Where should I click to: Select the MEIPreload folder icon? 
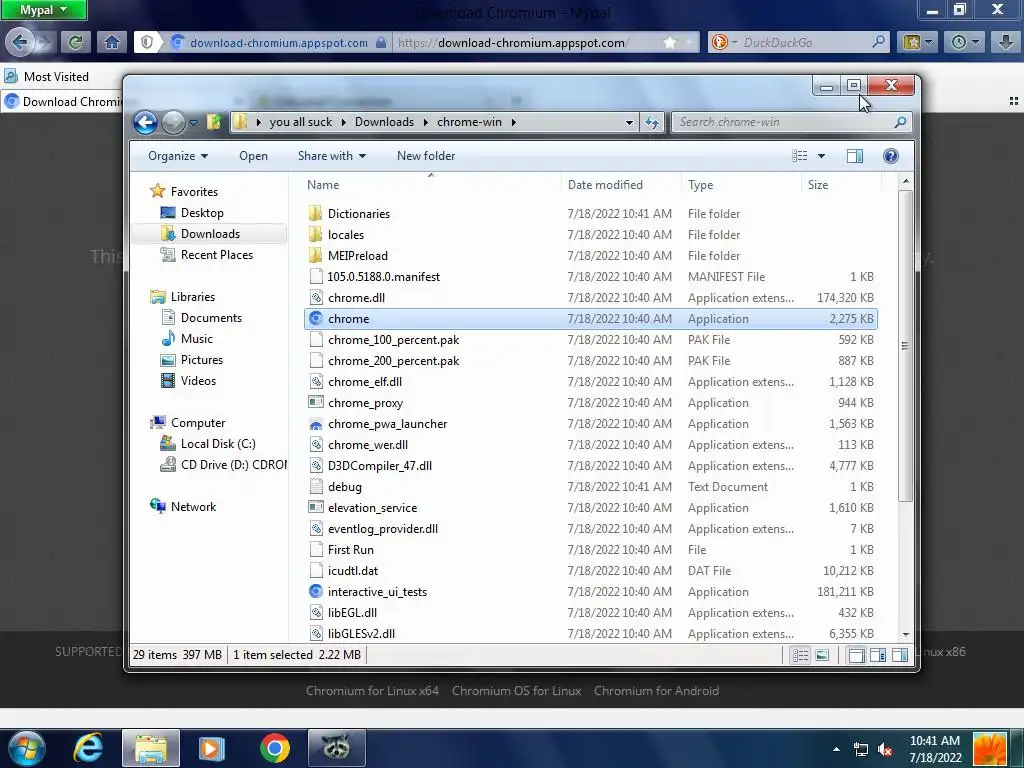coord(315,255)
